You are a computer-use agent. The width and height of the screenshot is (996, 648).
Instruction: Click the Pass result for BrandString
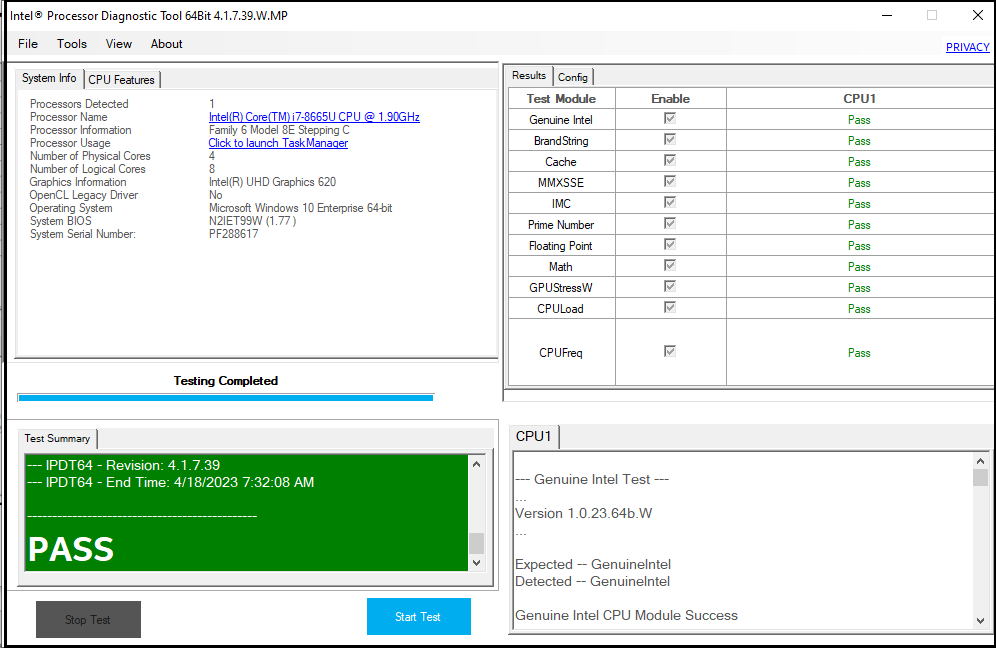859,140
